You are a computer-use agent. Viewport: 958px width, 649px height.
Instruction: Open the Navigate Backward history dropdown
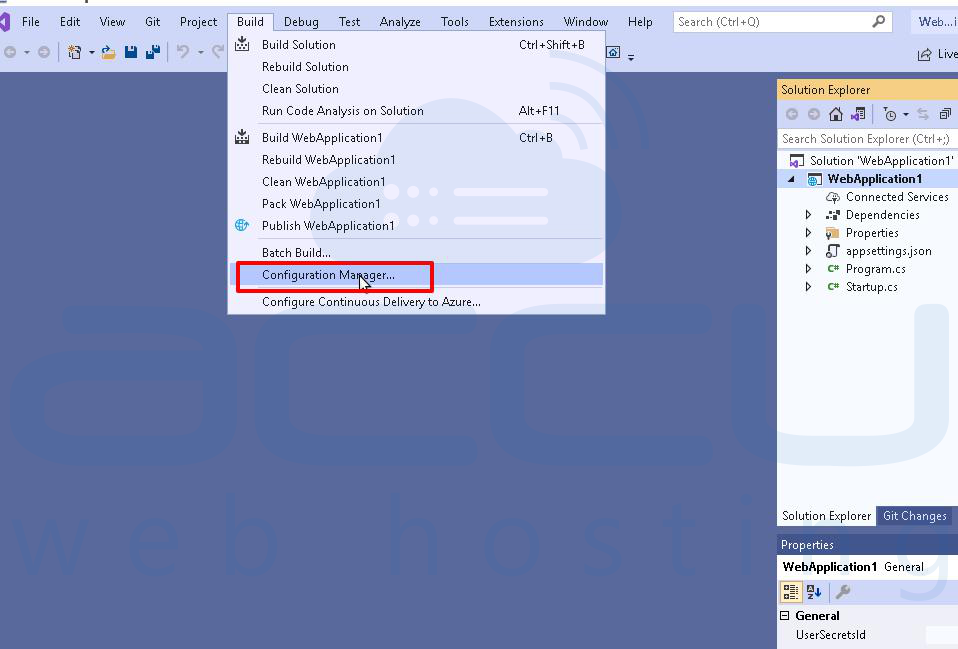[x=27, y=53]
